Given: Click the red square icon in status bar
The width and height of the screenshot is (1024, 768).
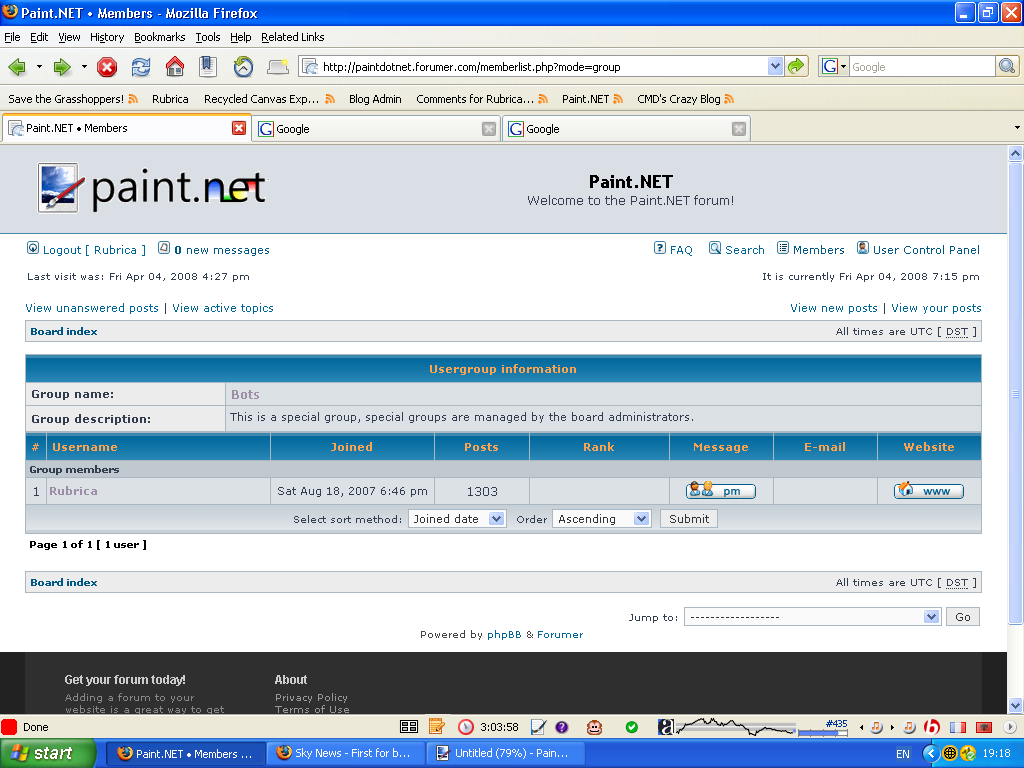Looking at the screenshot, I should (x=9, y=727).
